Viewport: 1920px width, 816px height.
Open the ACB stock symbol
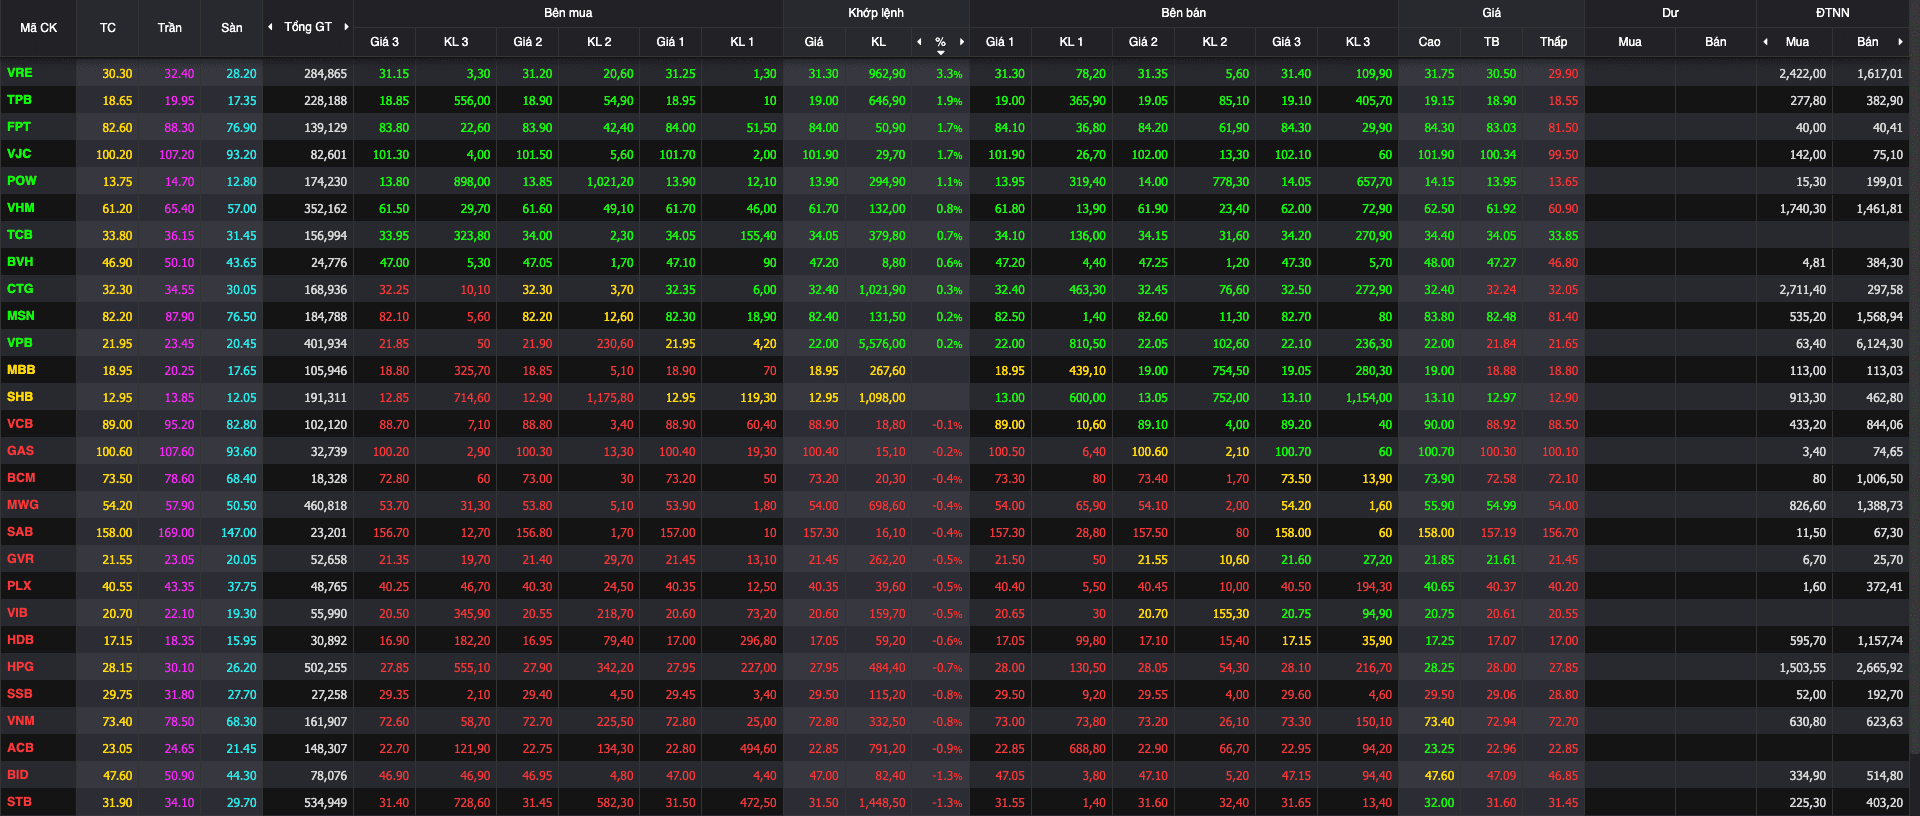click(x=20, y=748)
